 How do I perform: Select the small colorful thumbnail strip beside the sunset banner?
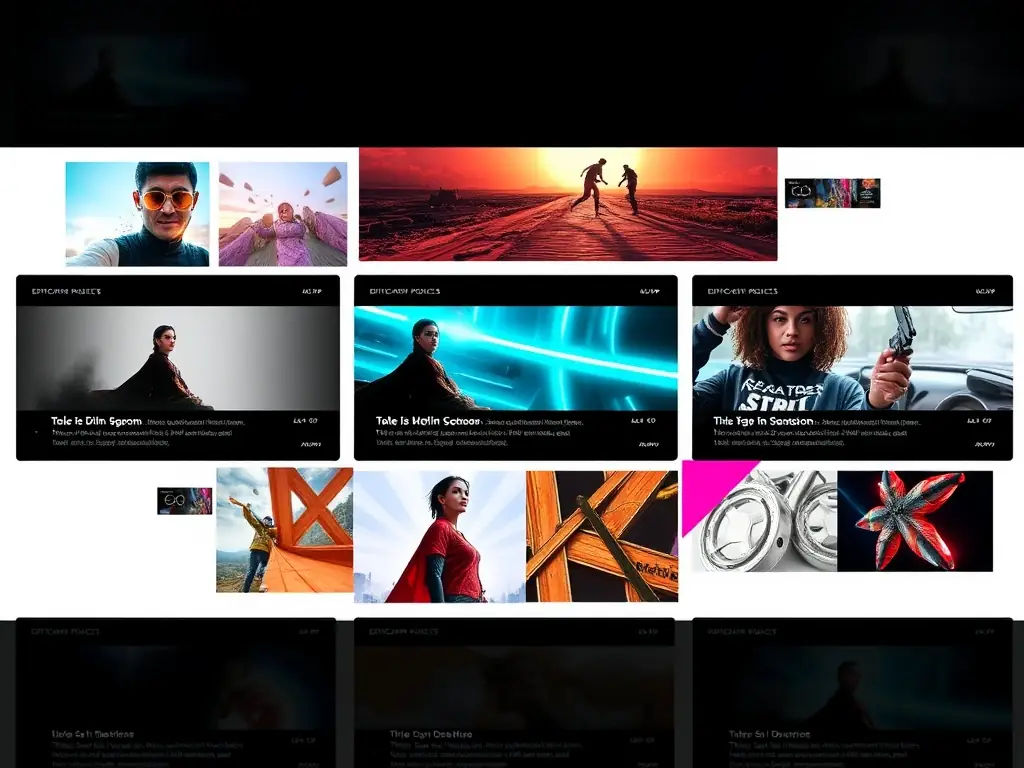click(x=833, y=193)
